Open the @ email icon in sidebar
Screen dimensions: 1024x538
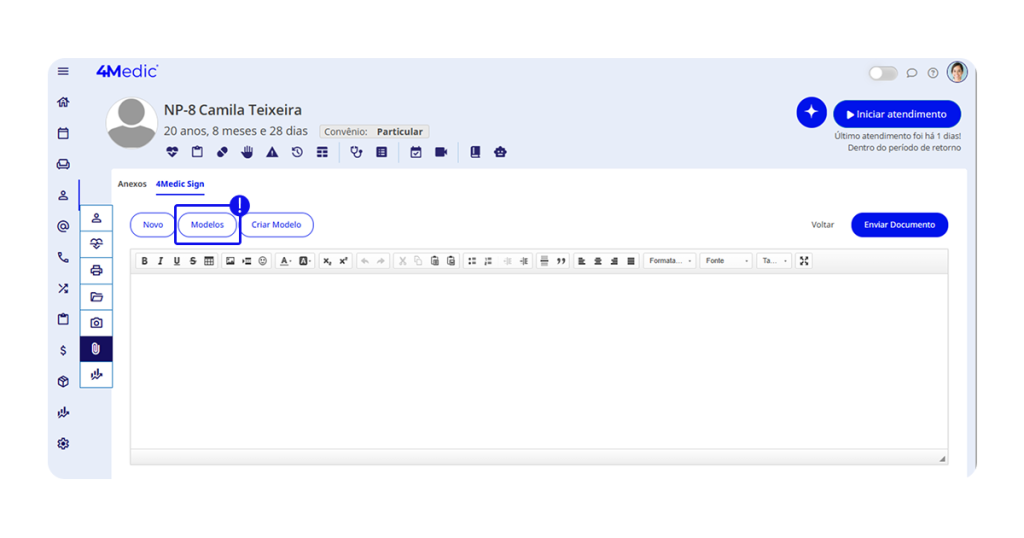pos(63,226)
